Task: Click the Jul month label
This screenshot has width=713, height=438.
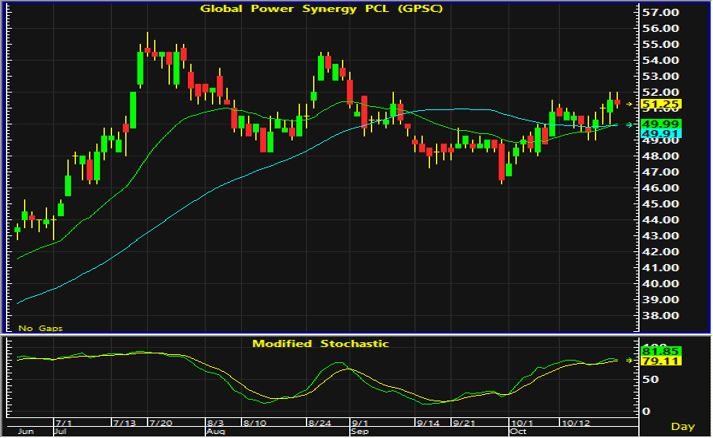Action: point(60,432)
